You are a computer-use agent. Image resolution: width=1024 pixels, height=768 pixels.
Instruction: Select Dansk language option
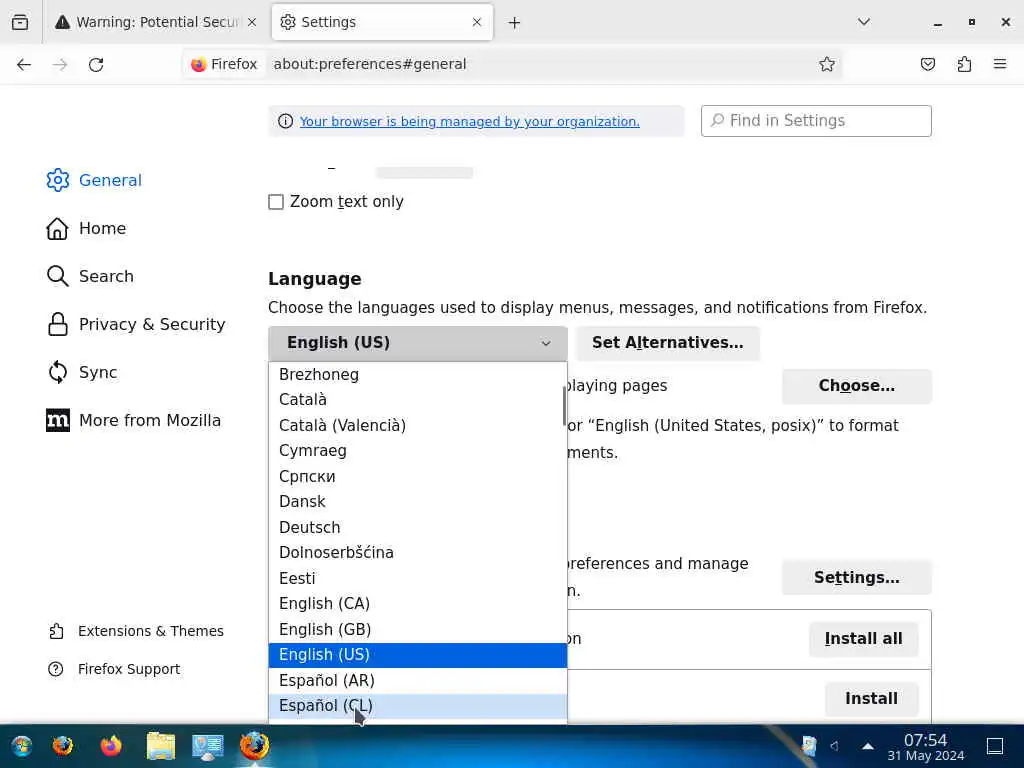pyautogui.click(x=417, y=502)
